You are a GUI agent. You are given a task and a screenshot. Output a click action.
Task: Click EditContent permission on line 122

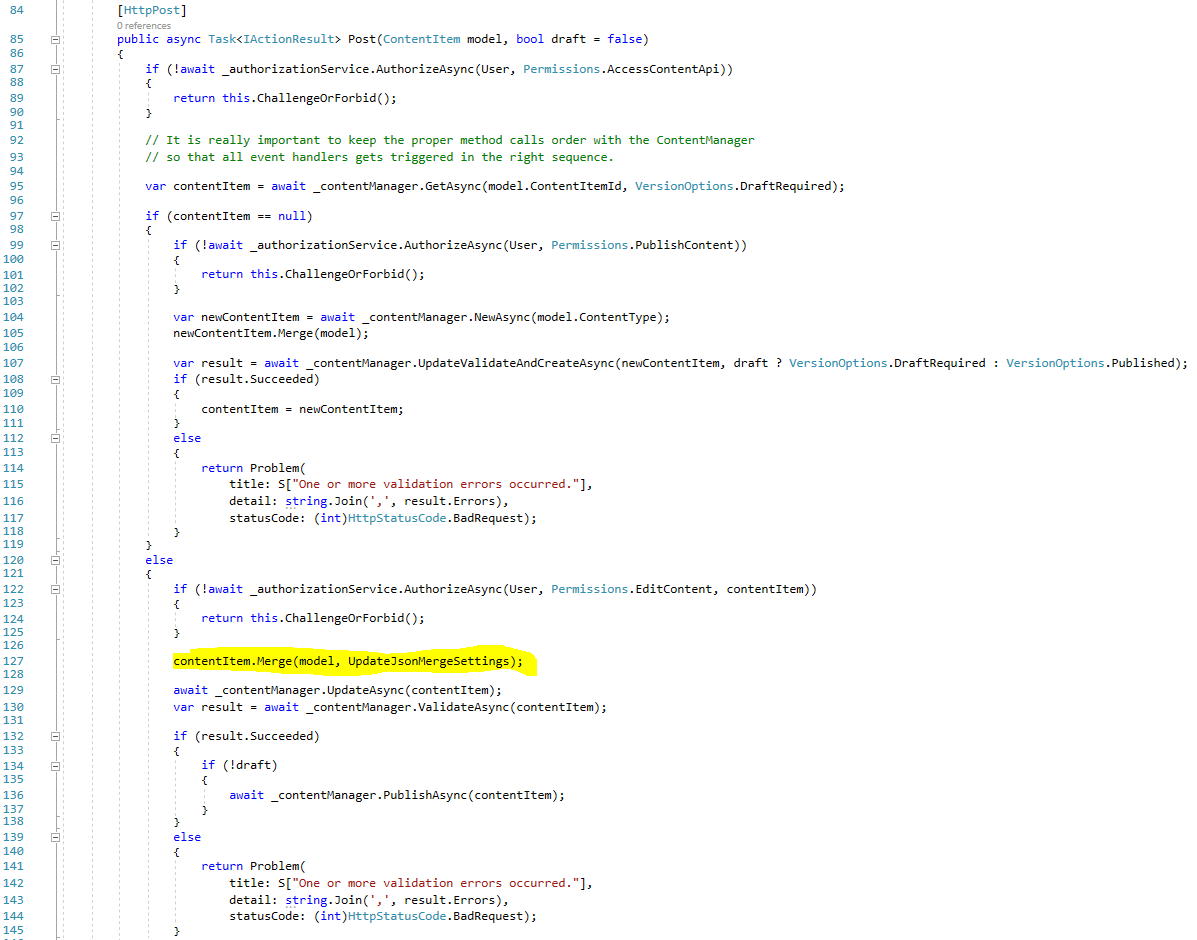coord(673,590)
